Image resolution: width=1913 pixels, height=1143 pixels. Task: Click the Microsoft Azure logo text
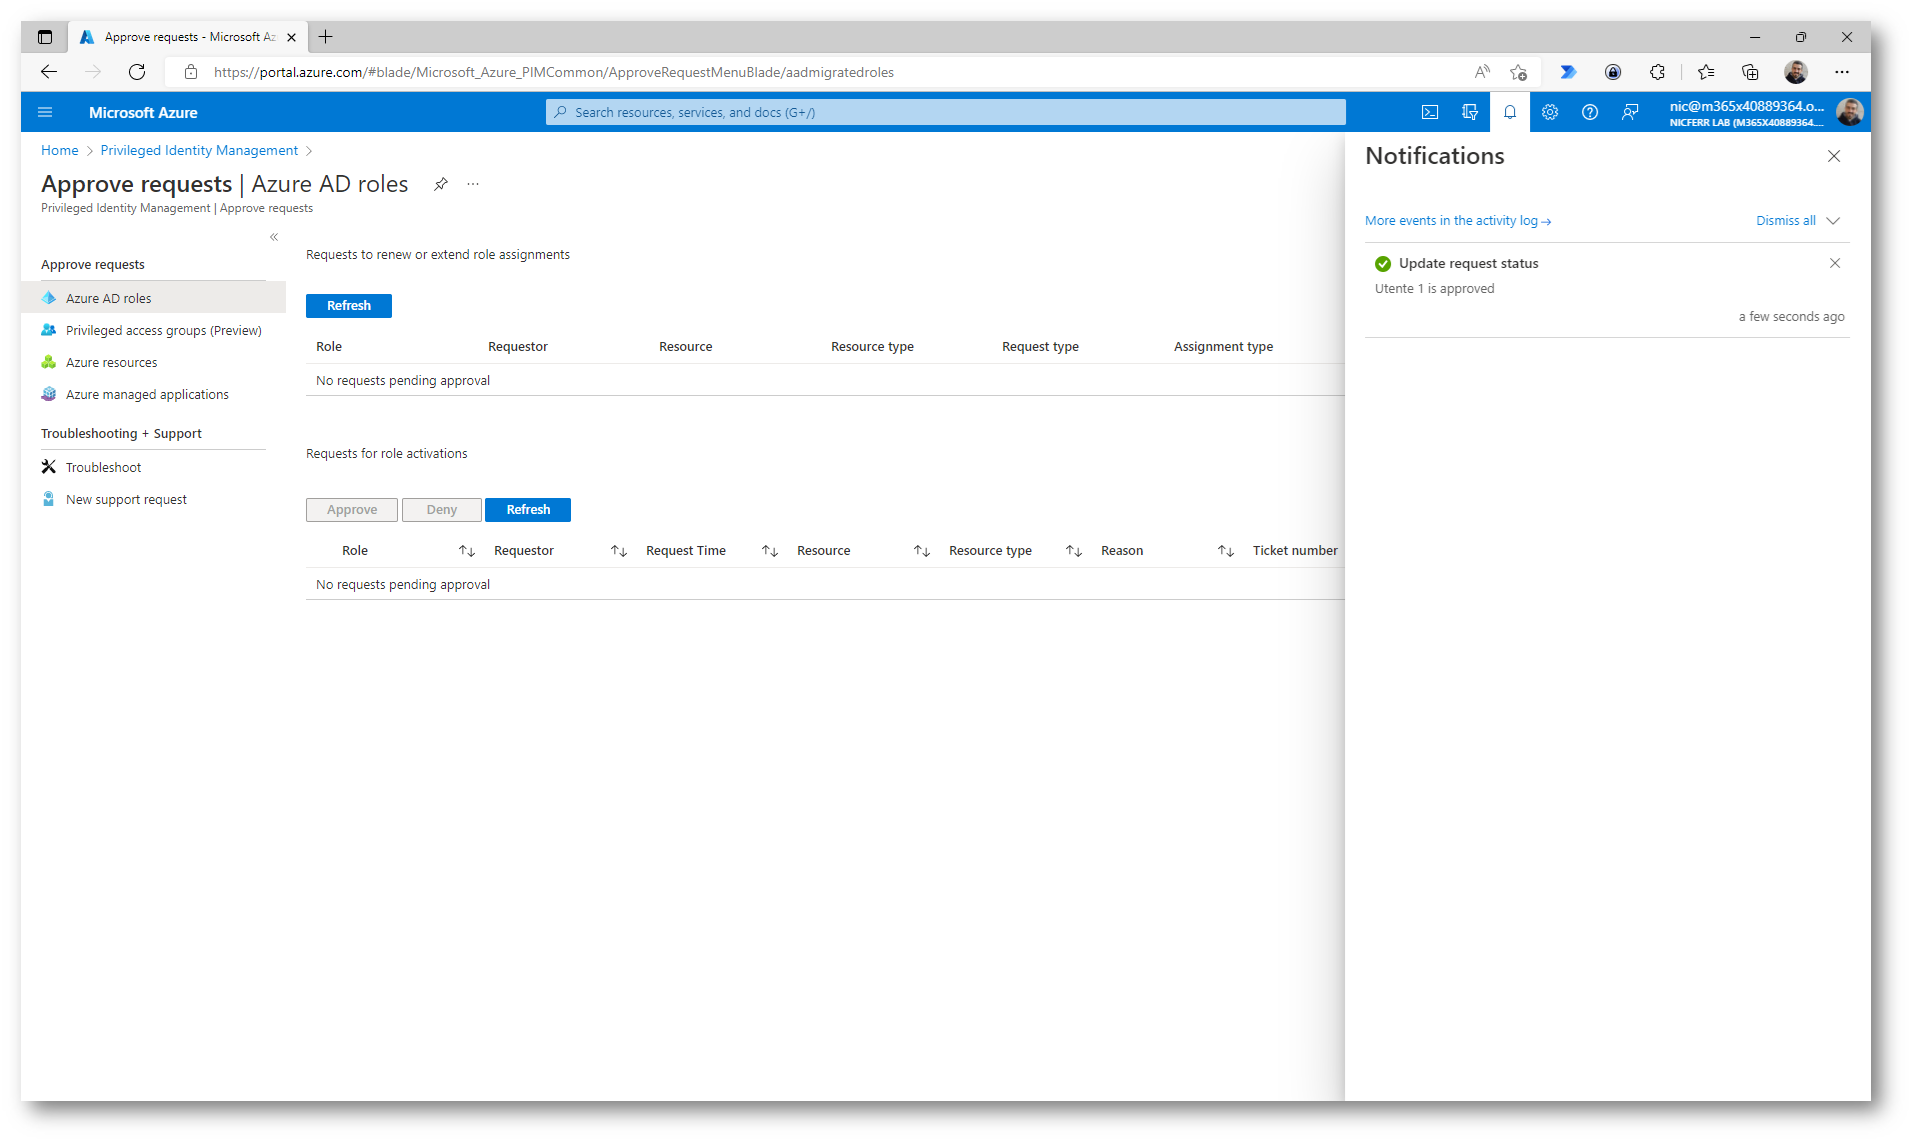[x=143, y=113]
